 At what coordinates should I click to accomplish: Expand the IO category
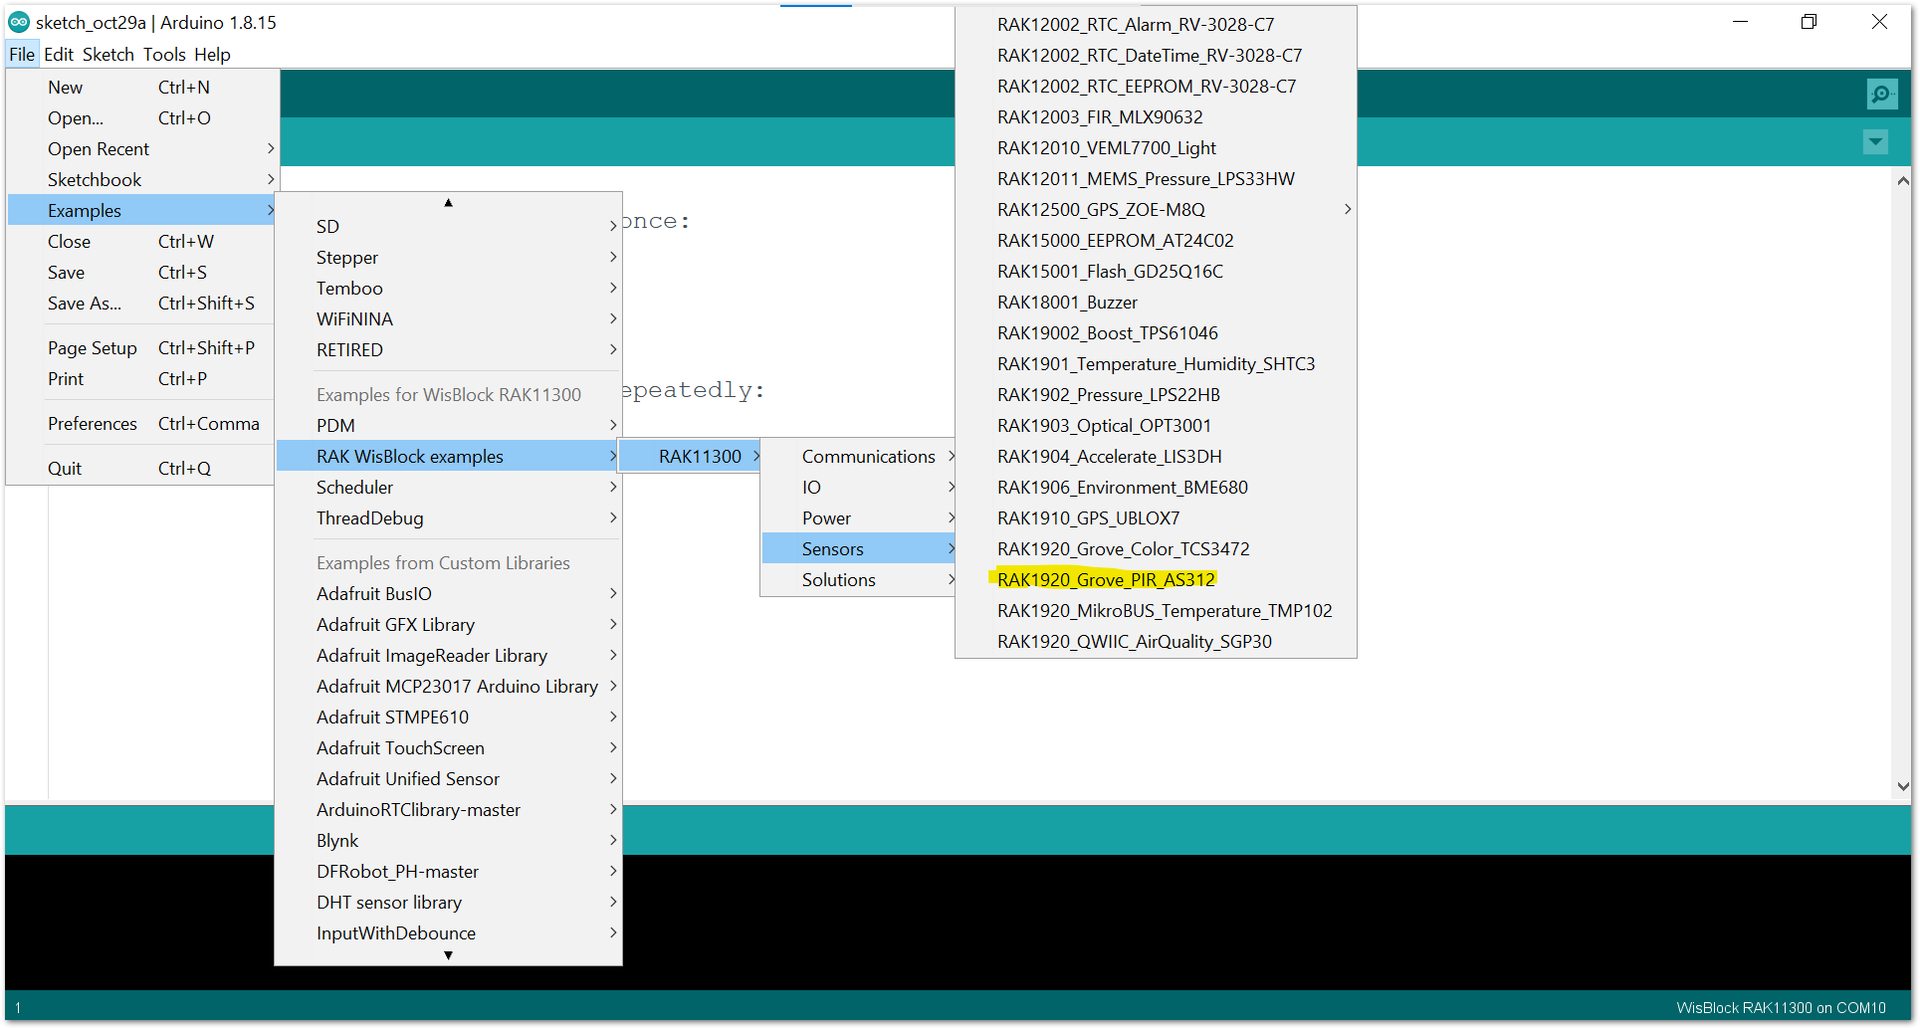(x=859, y=488)
